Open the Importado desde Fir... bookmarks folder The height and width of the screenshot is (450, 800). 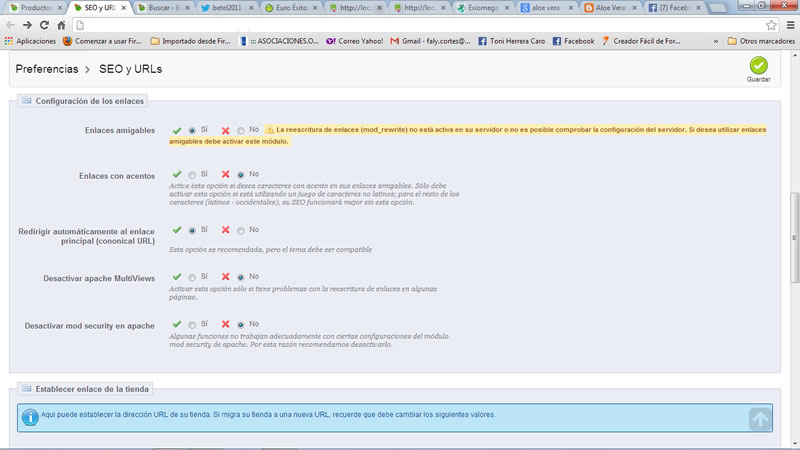[x=190, y=41]
